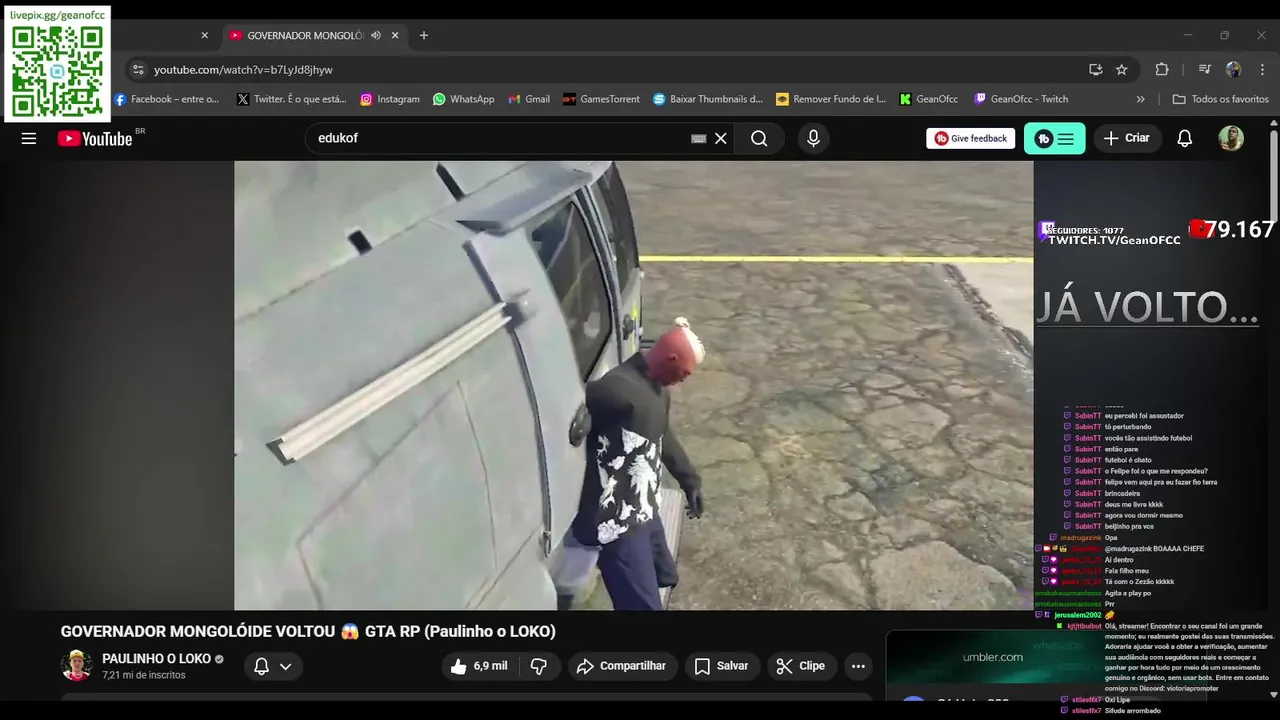Screen dimensions: 1280x720
Task: View site information icon beside URL
Action: pyautogui.click(x=138, y=70)
